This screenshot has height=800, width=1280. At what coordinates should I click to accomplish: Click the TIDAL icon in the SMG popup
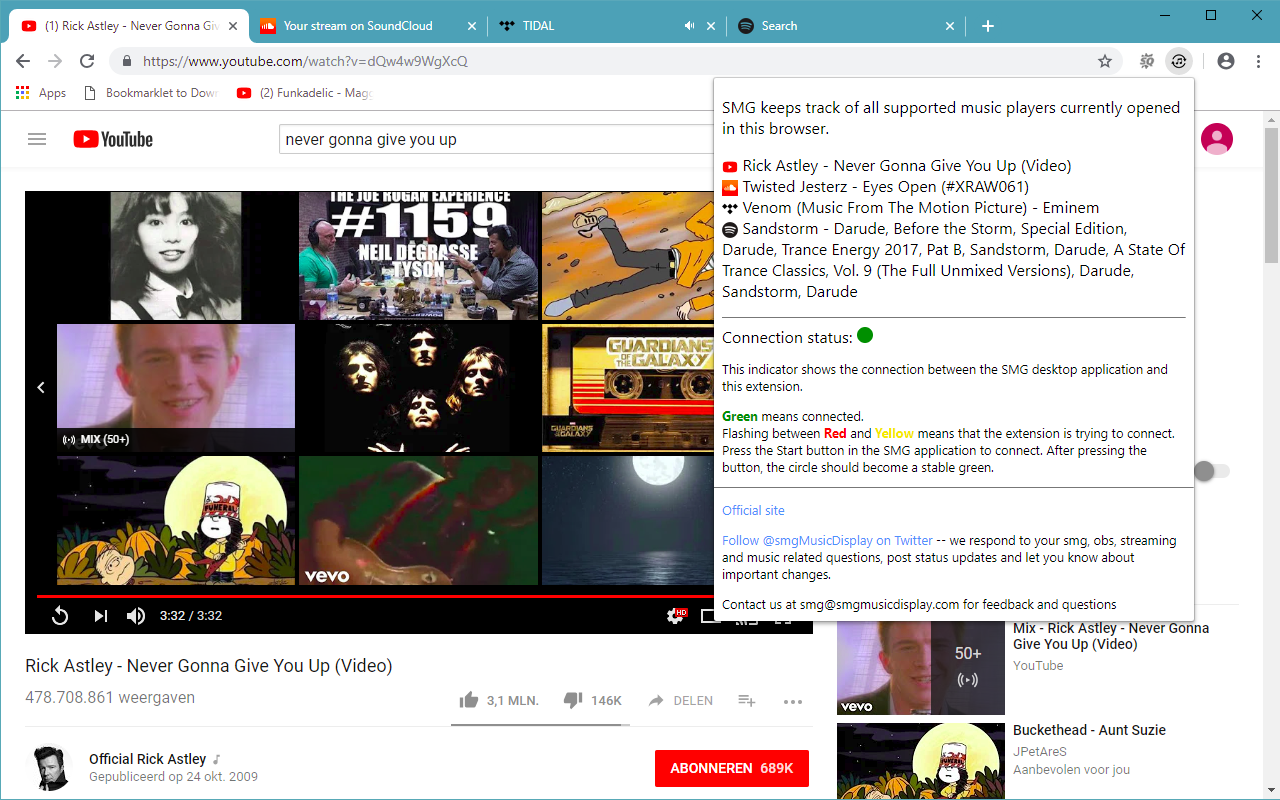(730, 208)
